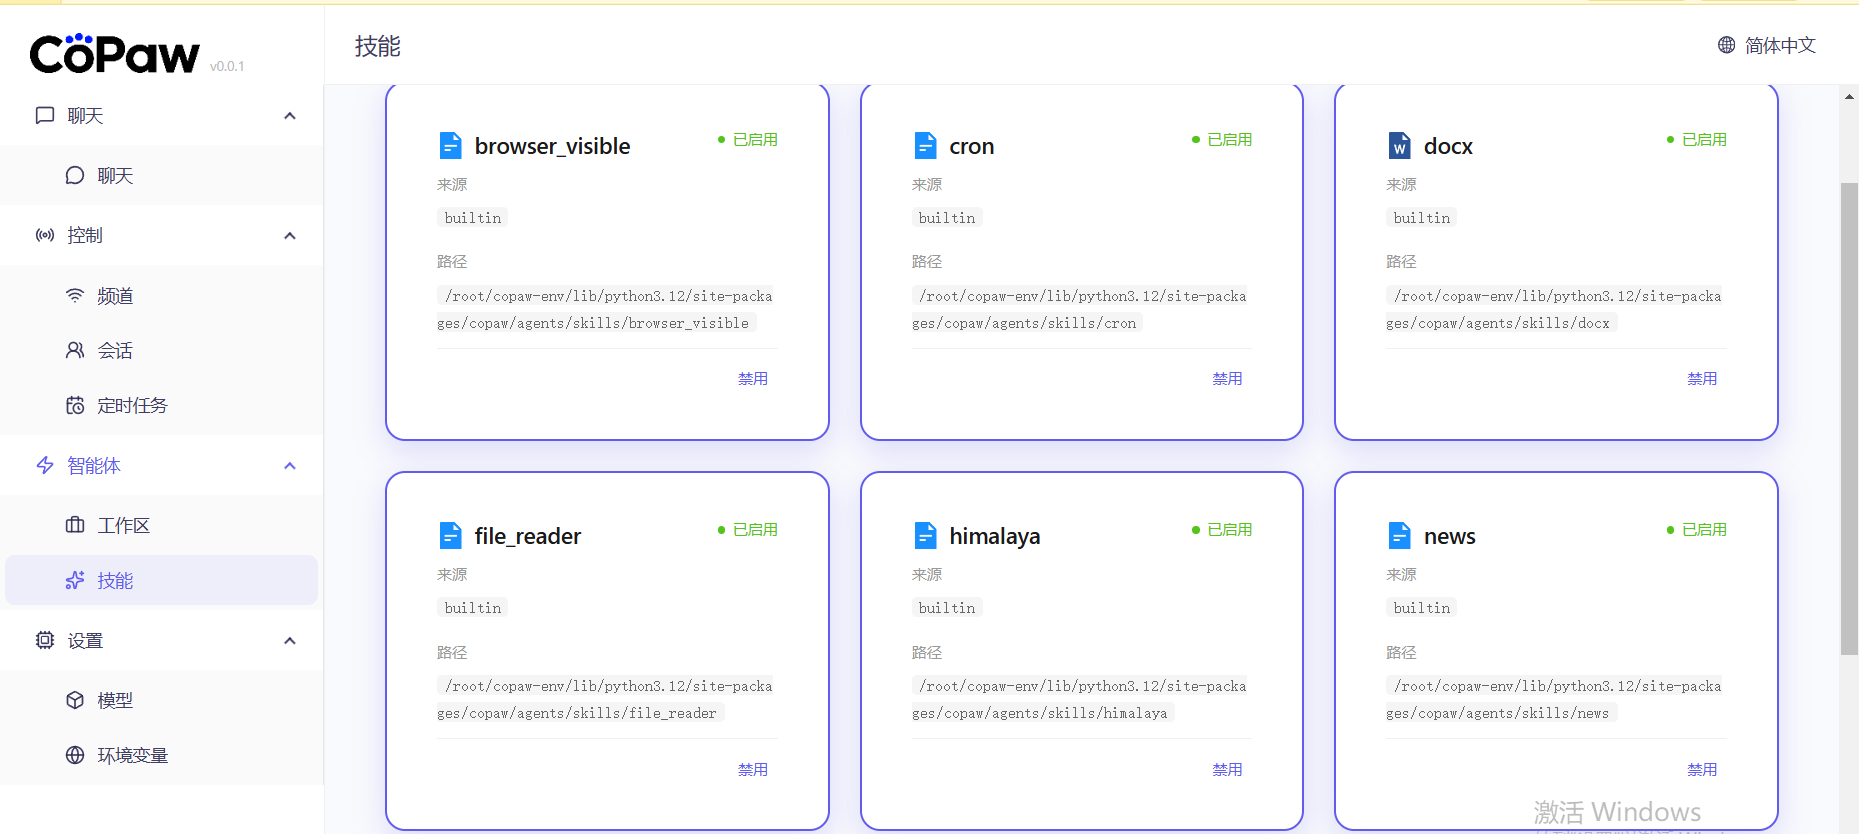Click the chat bubble icon in 聊天 submenu
This screenshot has height=834, width=1859.
(x=75, y=175)
